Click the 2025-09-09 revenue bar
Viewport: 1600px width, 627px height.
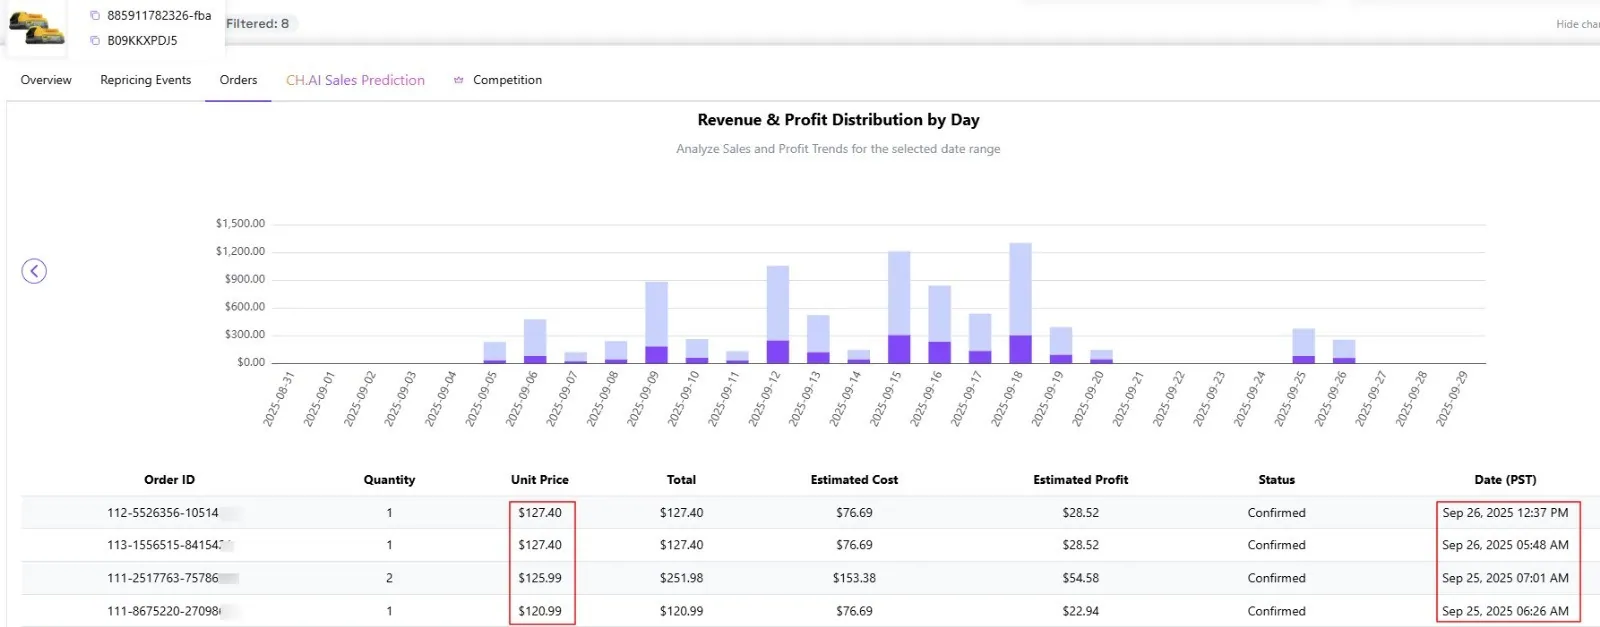(656, 322)
